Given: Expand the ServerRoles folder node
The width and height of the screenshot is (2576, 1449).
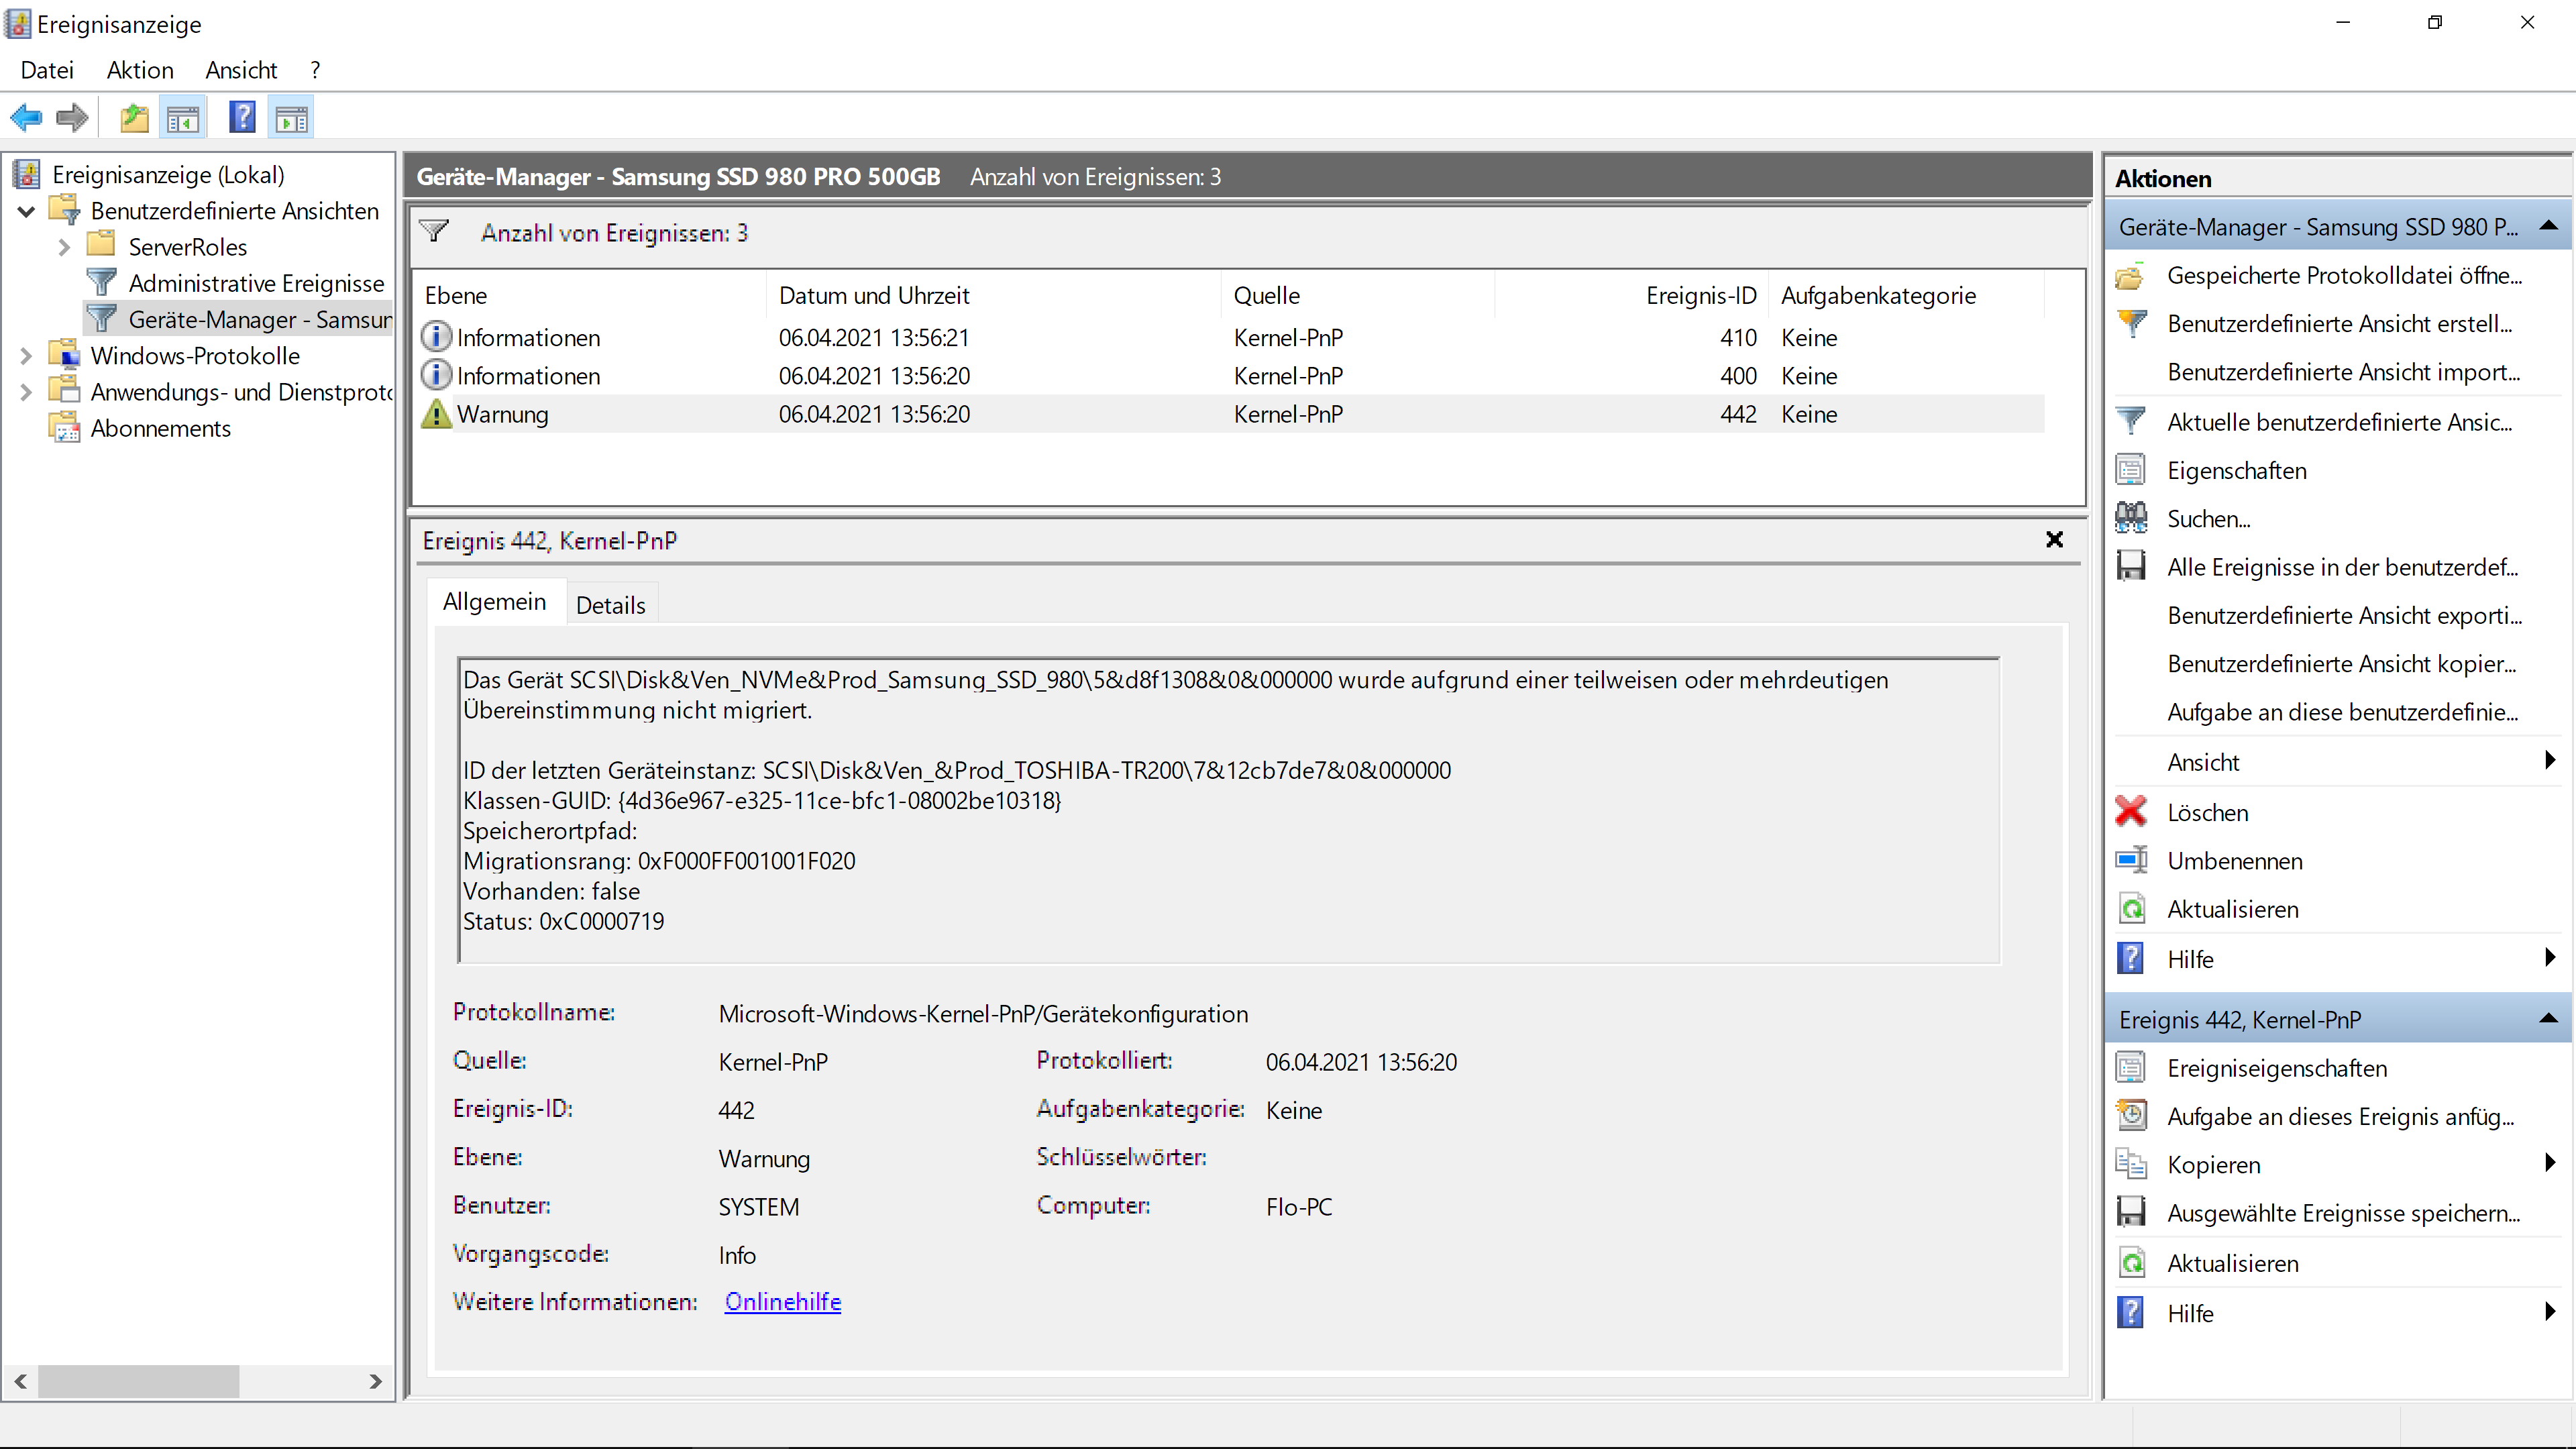Looking at the screenshot, I should 64,247.
